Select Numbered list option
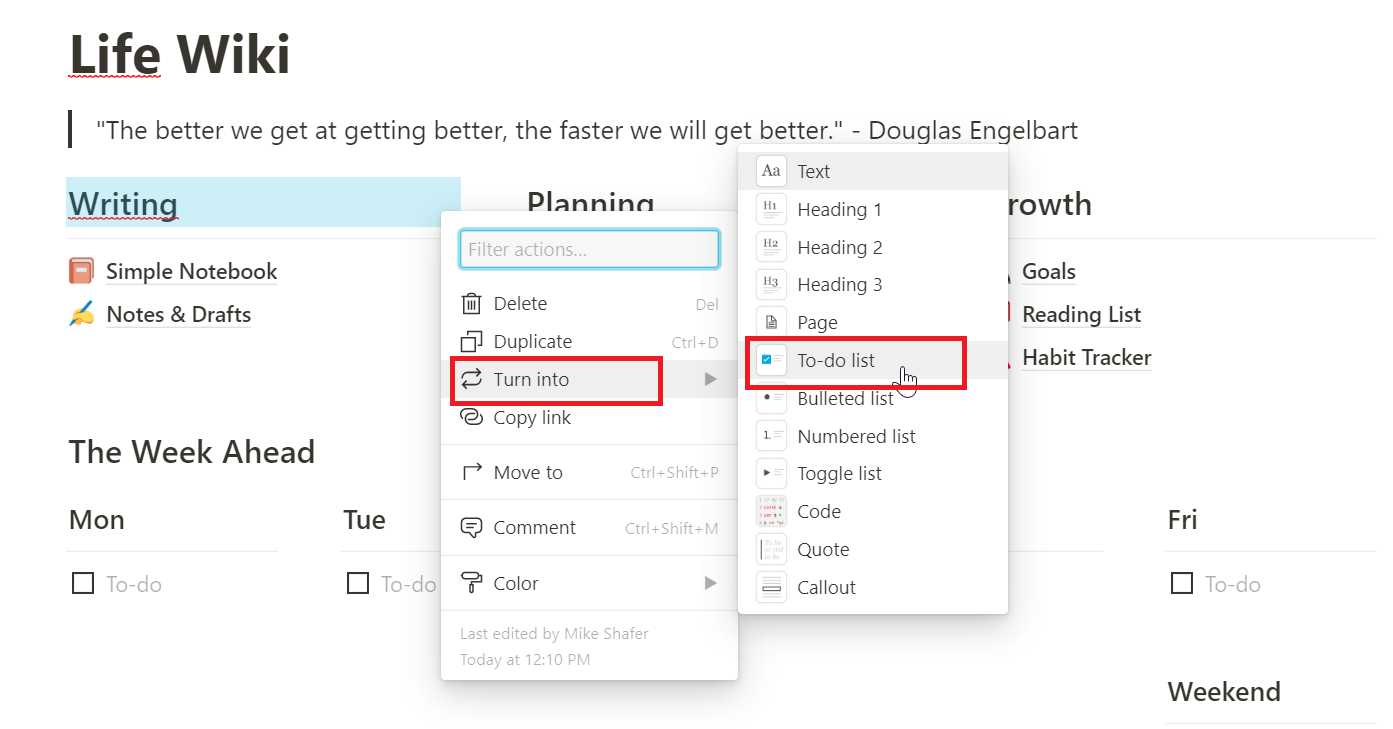Viewport: 1393px width, 729px height. point(856,436)
